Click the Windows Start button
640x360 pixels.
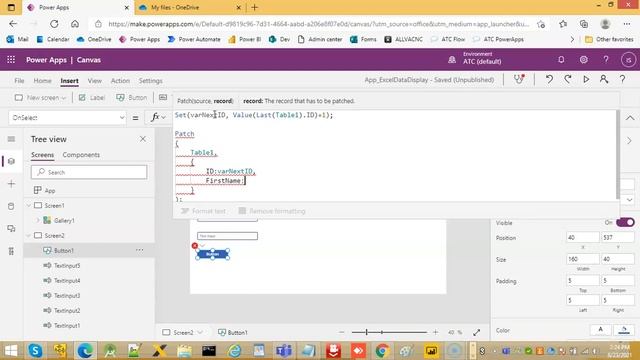11,351
